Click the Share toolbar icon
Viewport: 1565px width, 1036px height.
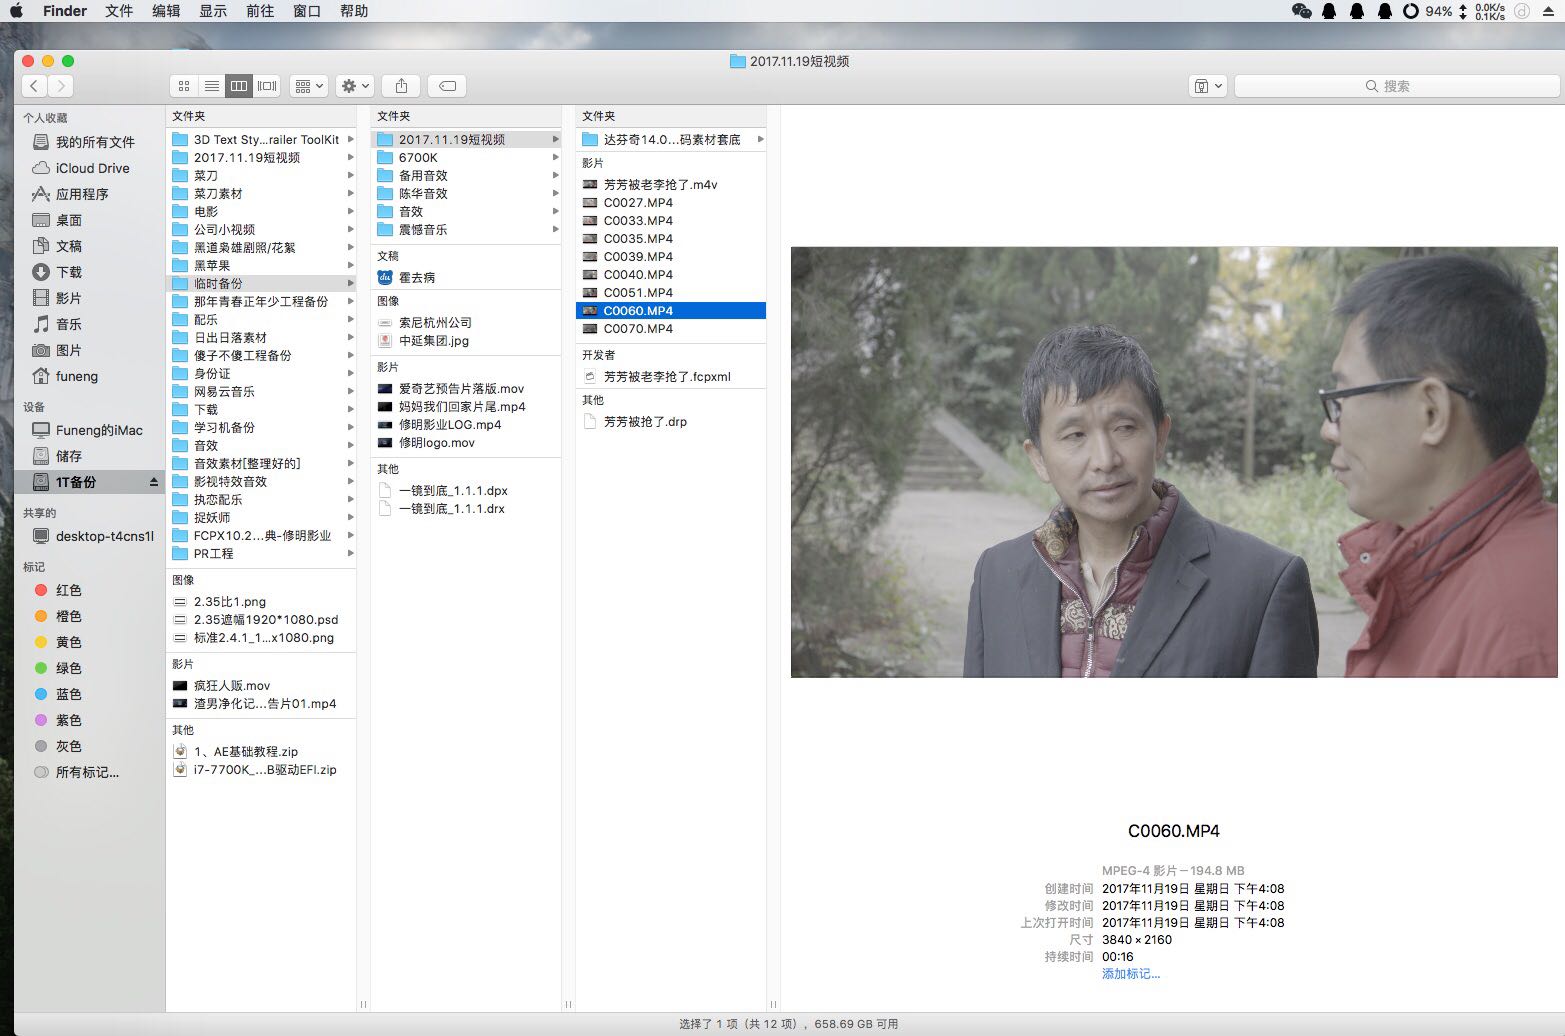pos(401,86)
